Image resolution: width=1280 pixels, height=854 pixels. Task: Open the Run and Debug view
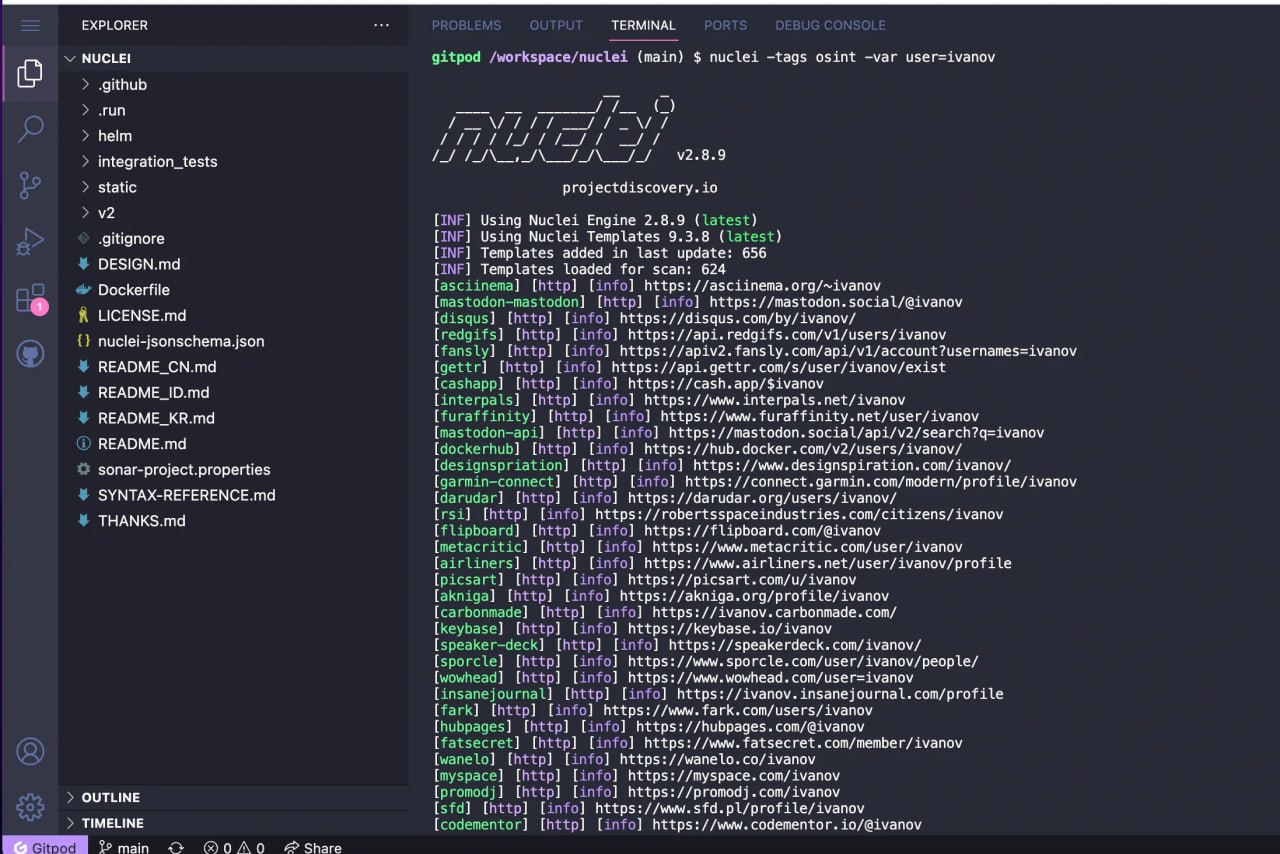click(x=30, y=241)
